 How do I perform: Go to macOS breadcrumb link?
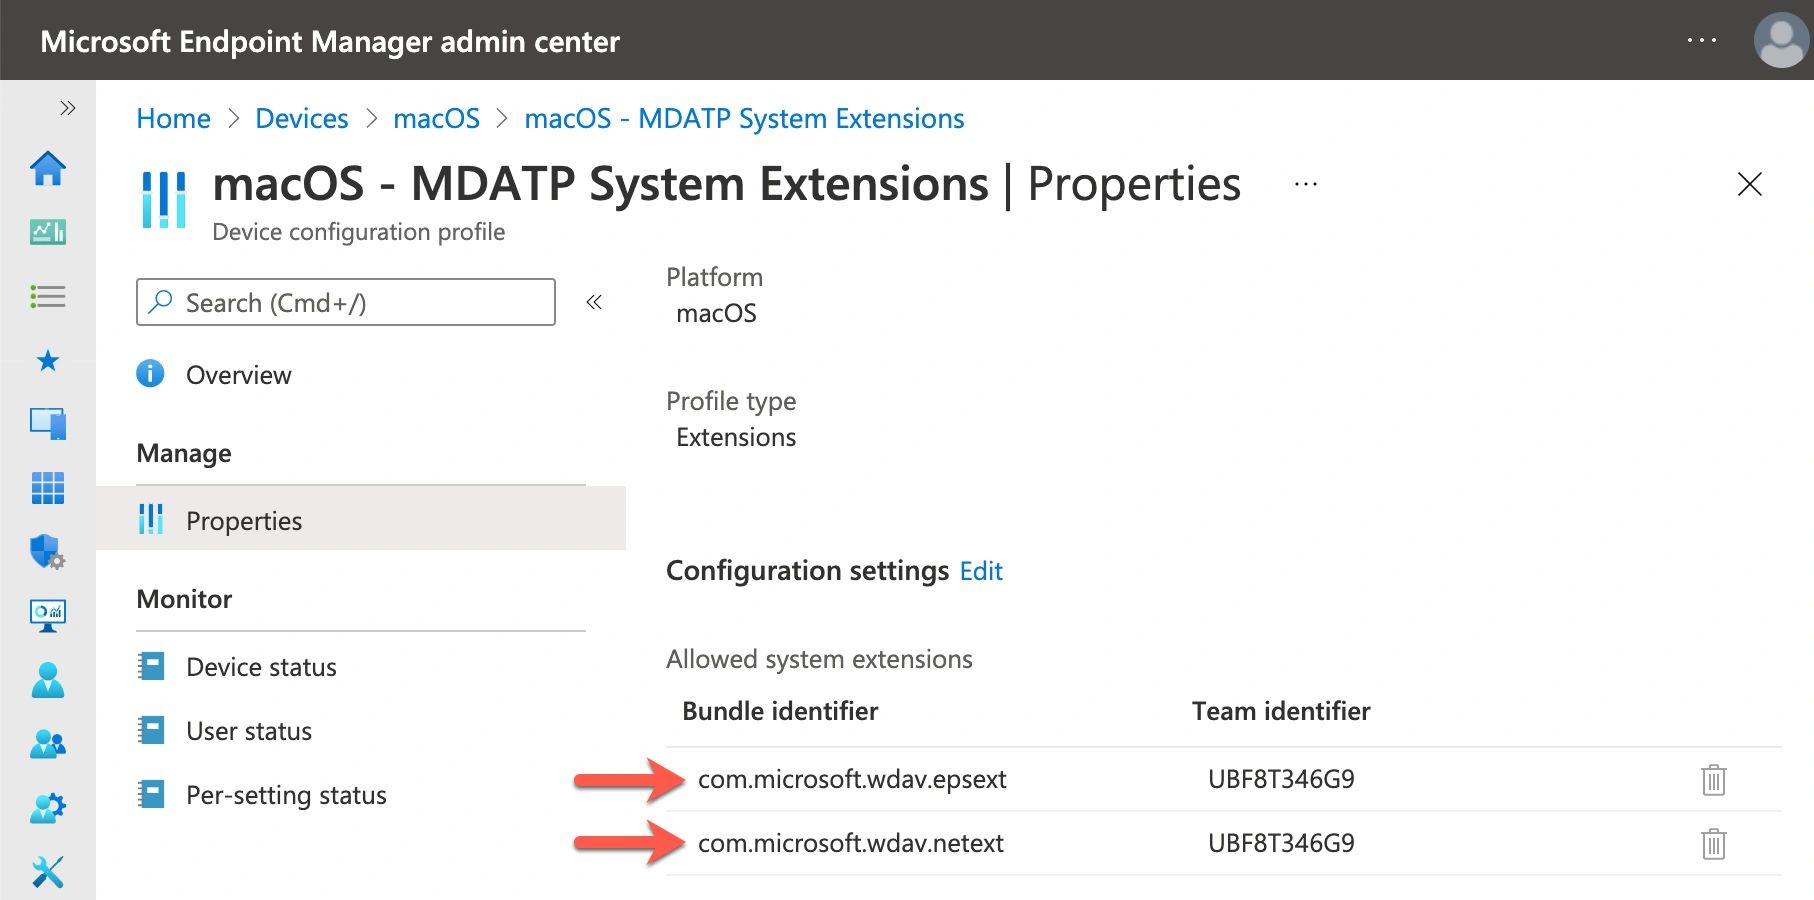click(436, 119)
